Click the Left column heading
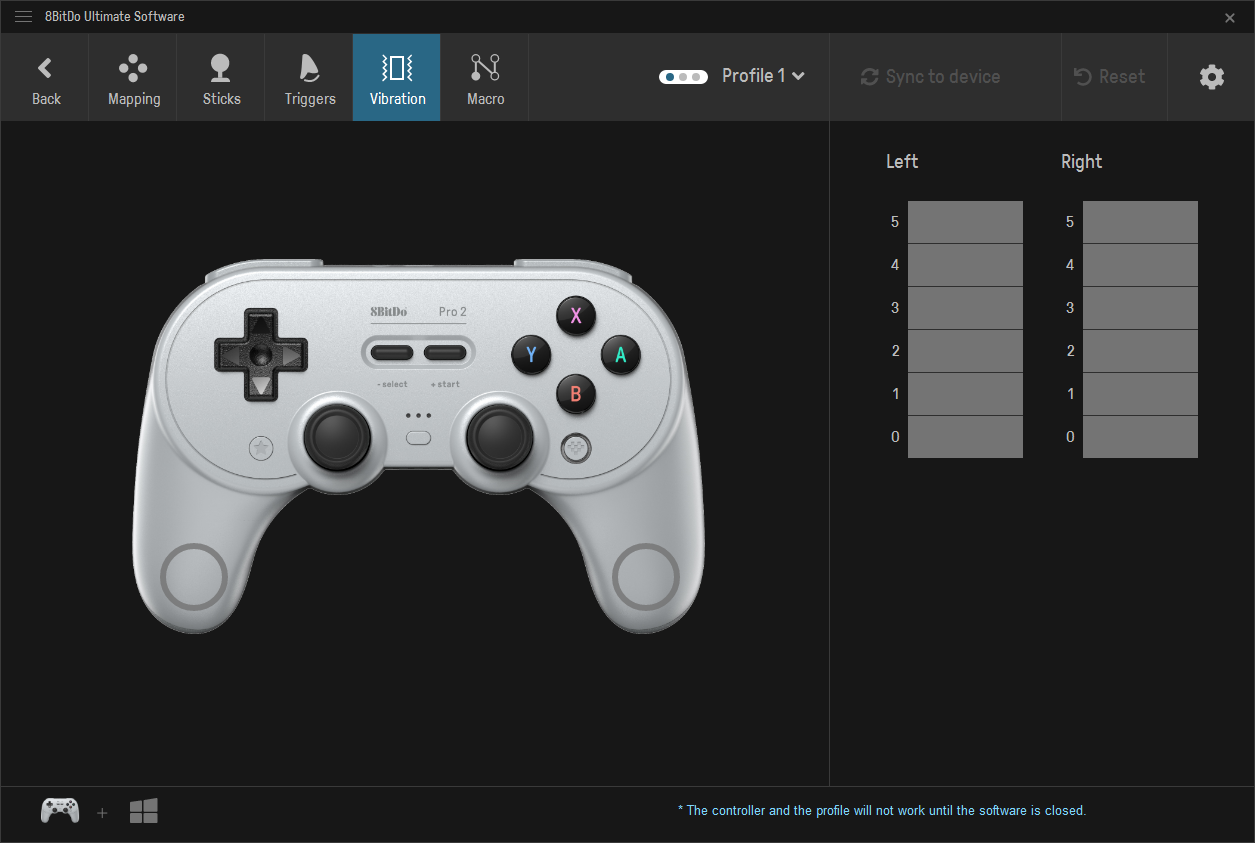Viewport: 1255px width, 843px height. click(x=902, y=162)
